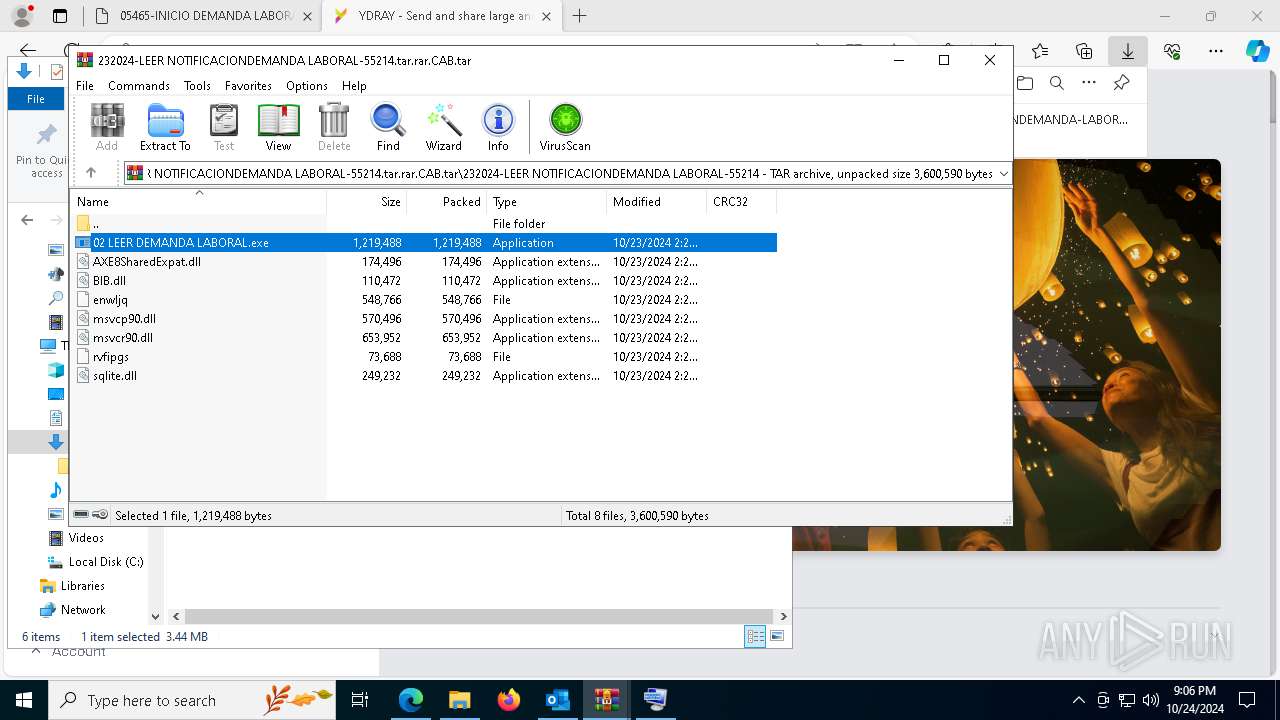This screenshot has height=720, width=1280.
Task: Open WinRAR from taskbar
Action: click(x=607, y=700)
